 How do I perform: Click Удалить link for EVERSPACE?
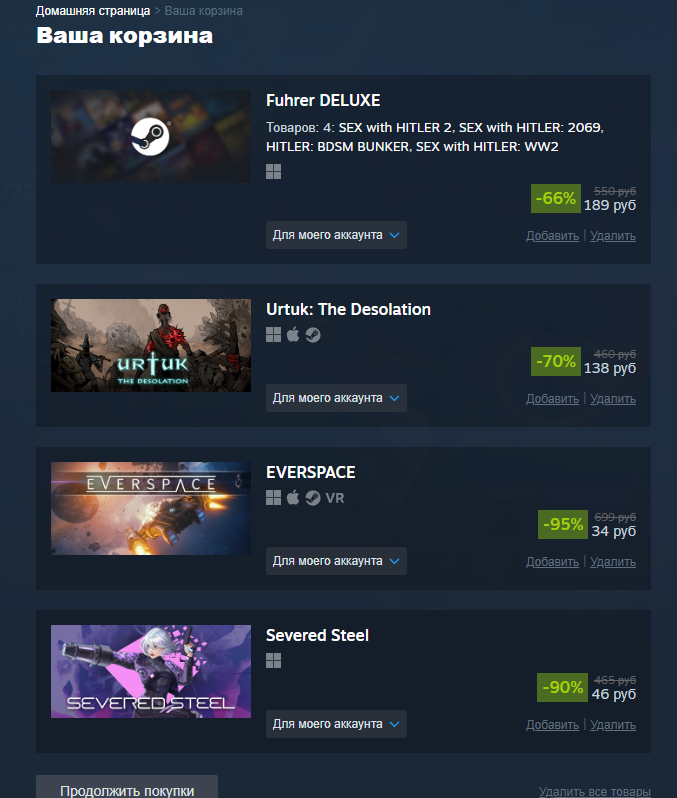pyautogui.click(x=613, y=562)
